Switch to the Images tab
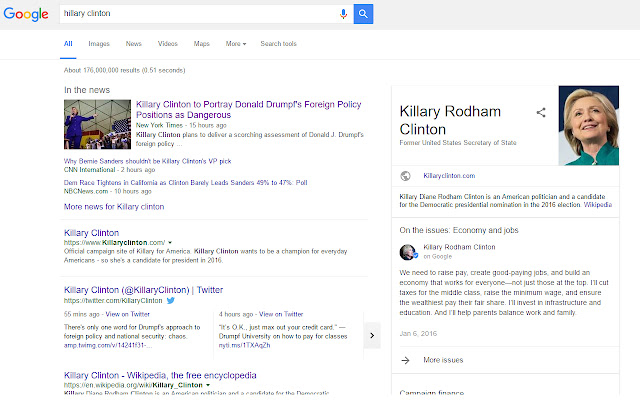 pos(99,44)
